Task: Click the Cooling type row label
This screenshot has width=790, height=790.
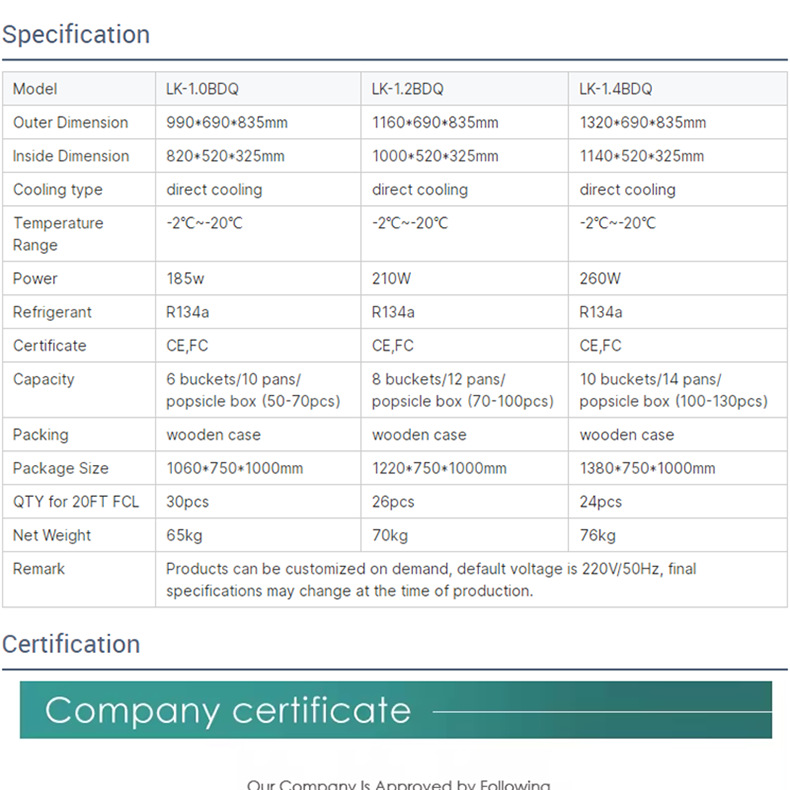Action: pyautogui.click(x=57, y=190)
